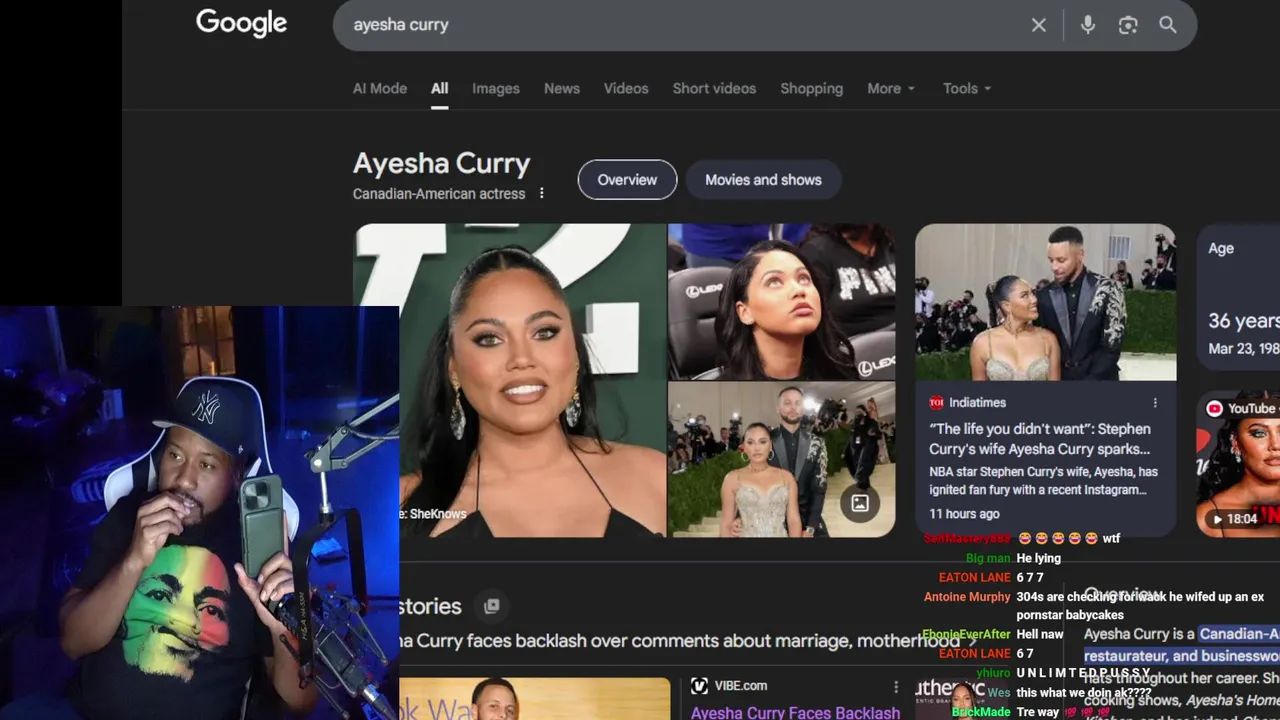This screenshot has height=720, width=1280.
Task: Click the thumbnail image left of the VIBE.com story
Action: click(535, 699)
